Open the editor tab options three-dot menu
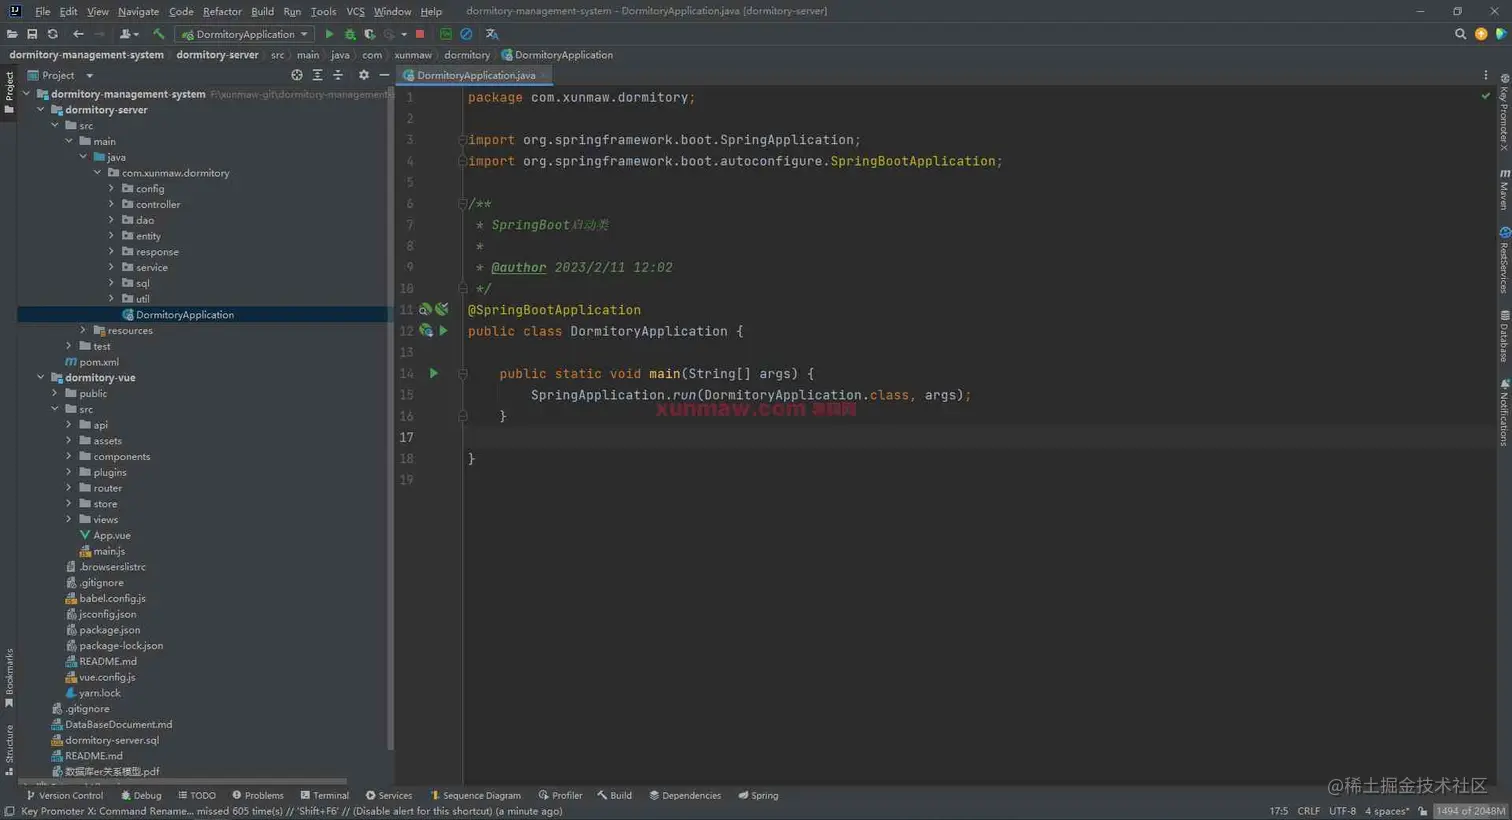 click(1486, 75)
